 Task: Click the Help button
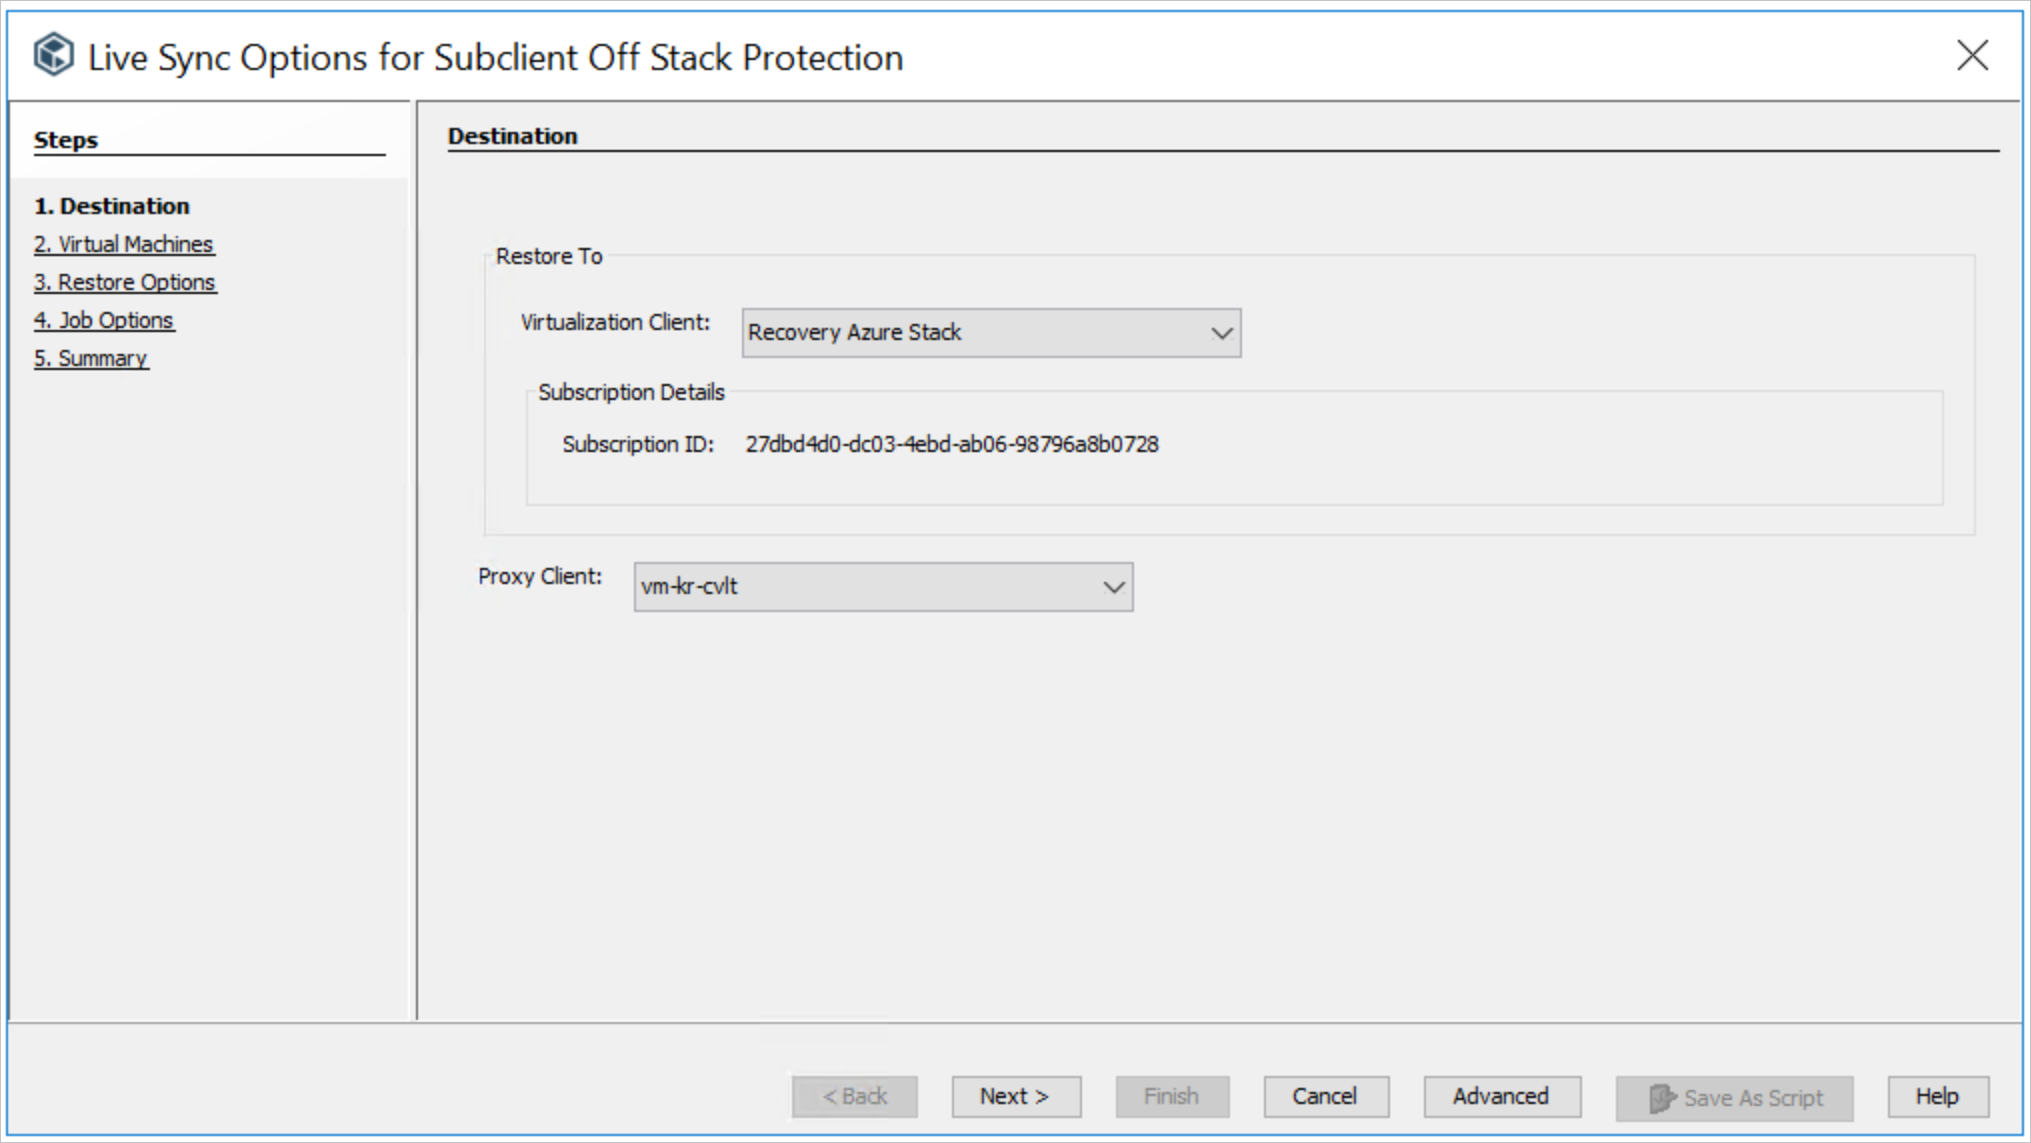tap(1937, 1097)
